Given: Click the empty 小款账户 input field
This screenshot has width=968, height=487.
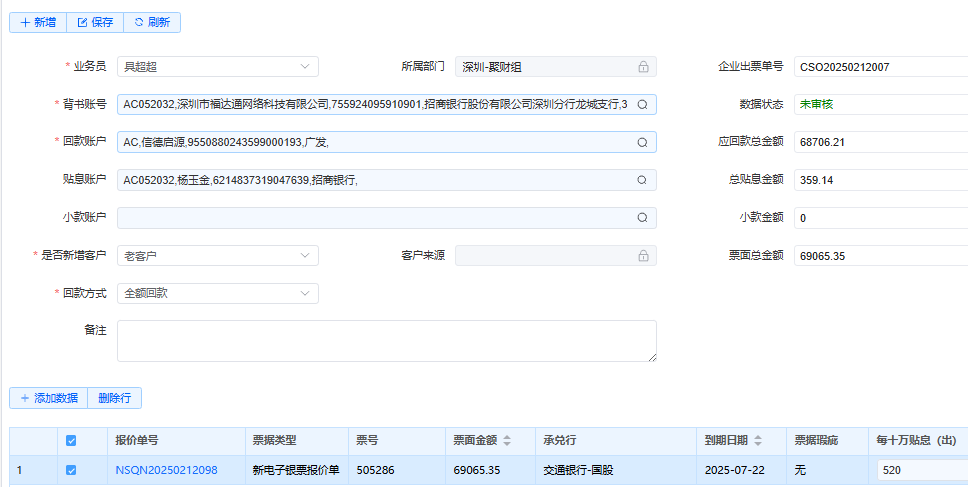Looking at the screenshot, I should pyautogui.click(x=386, y=218).
